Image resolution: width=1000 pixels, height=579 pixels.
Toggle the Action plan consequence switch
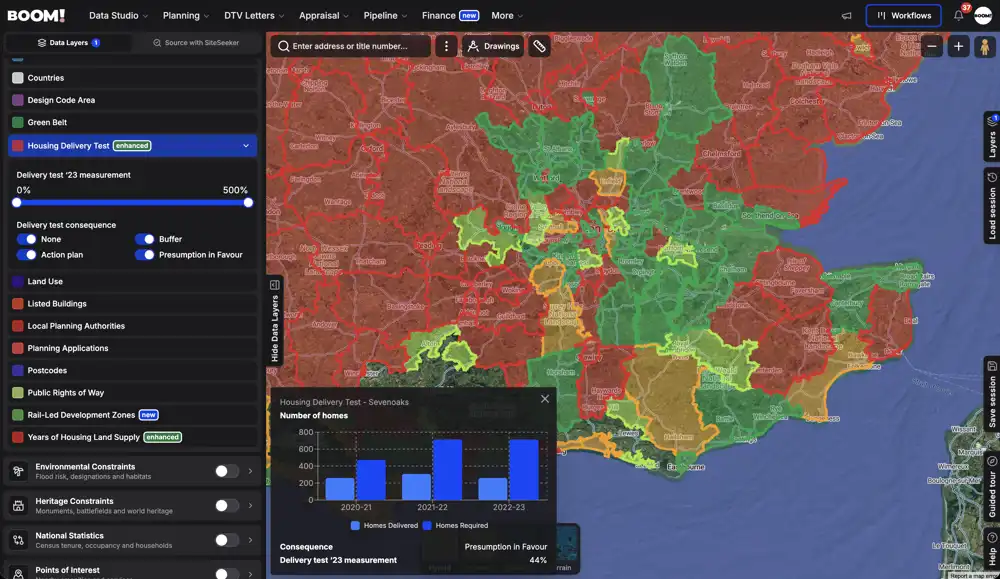(26, 254)
